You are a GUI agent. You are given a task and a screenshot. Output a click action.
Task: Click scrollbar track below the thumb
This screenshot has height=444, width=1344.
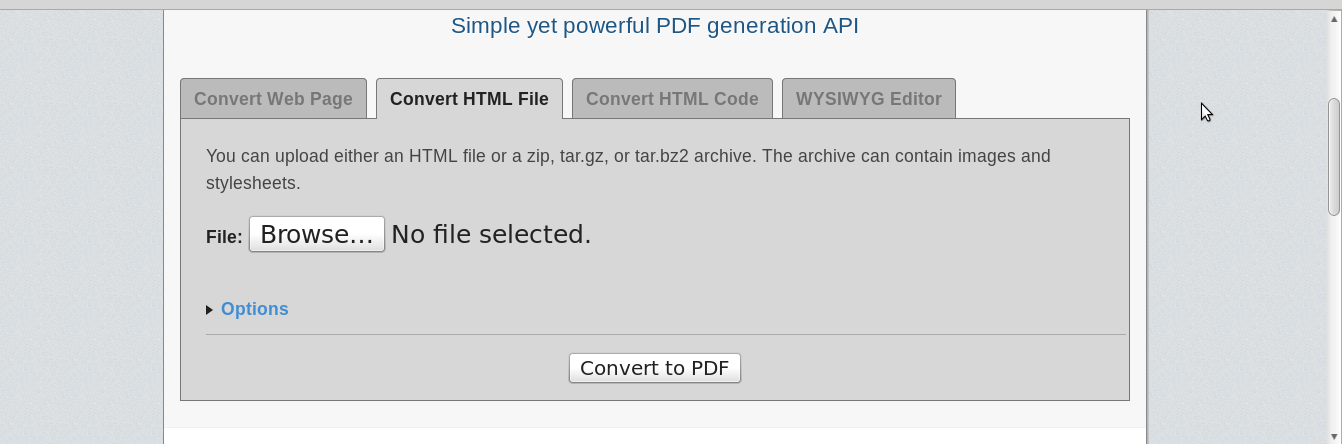1334,320
